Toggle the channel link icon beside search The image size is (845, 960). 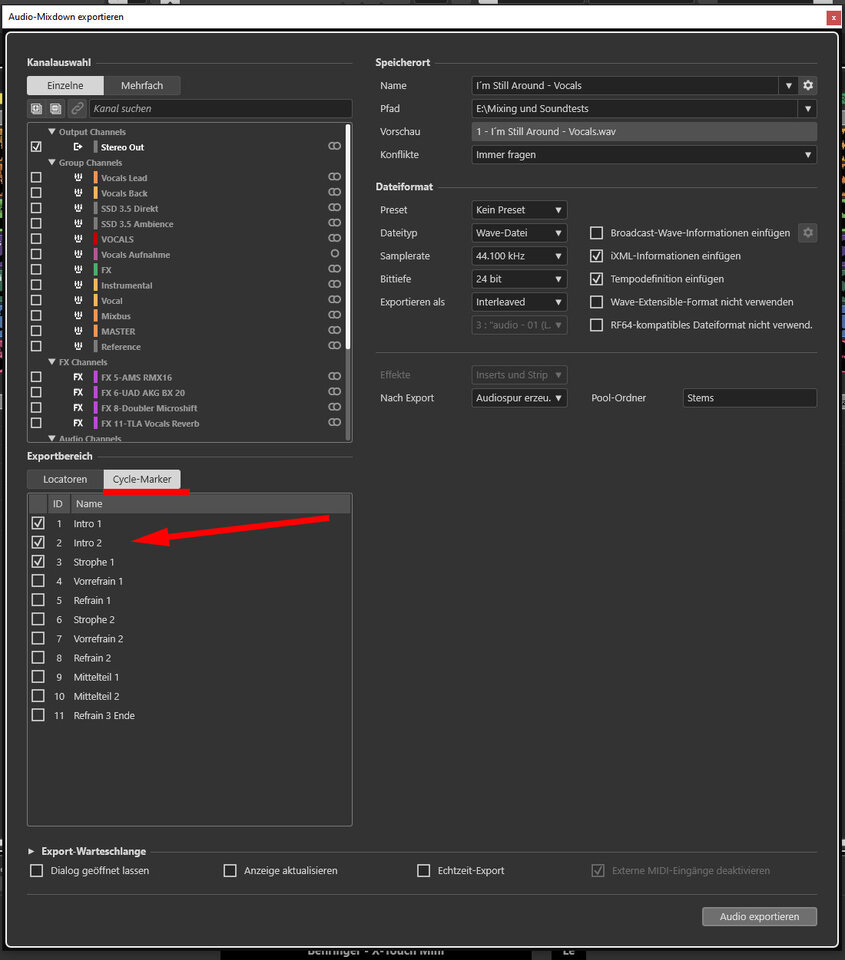(x=77, y=108)
